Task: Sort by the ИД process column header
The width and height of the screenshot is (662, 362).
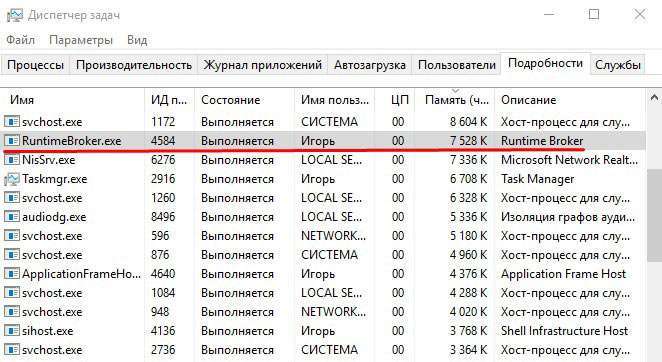Action: coord(169,100)
